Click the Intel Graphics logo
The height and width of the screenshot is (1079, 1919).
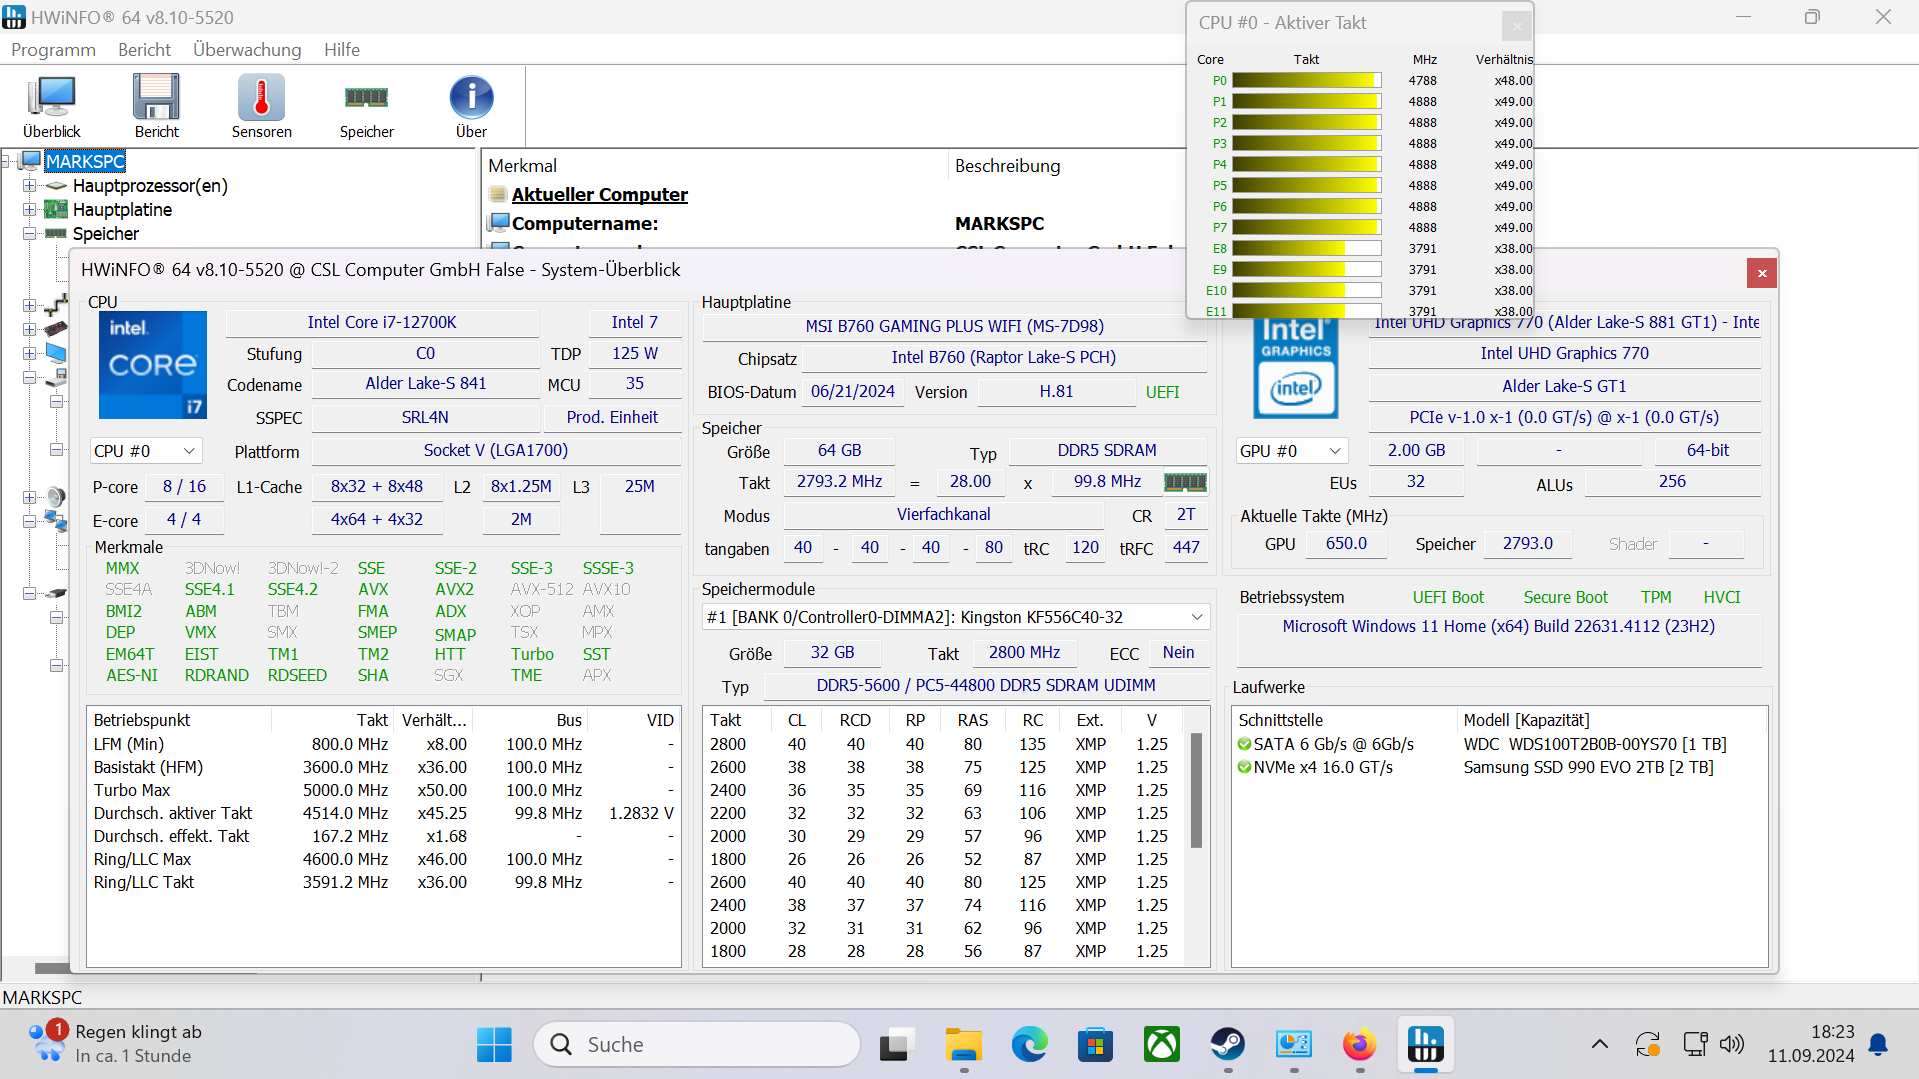click(x=1296, y=368)
